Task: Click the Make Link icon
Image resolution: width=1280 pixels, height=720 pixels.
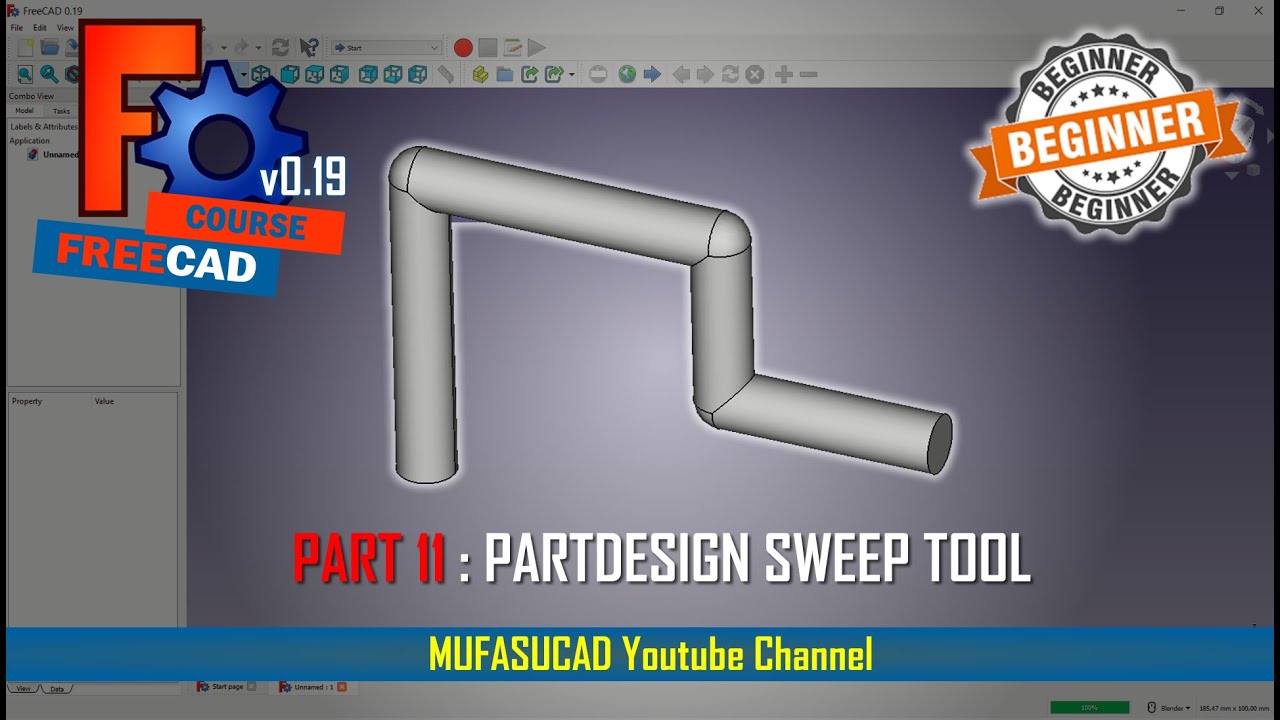Action: [x=530, y=74]
